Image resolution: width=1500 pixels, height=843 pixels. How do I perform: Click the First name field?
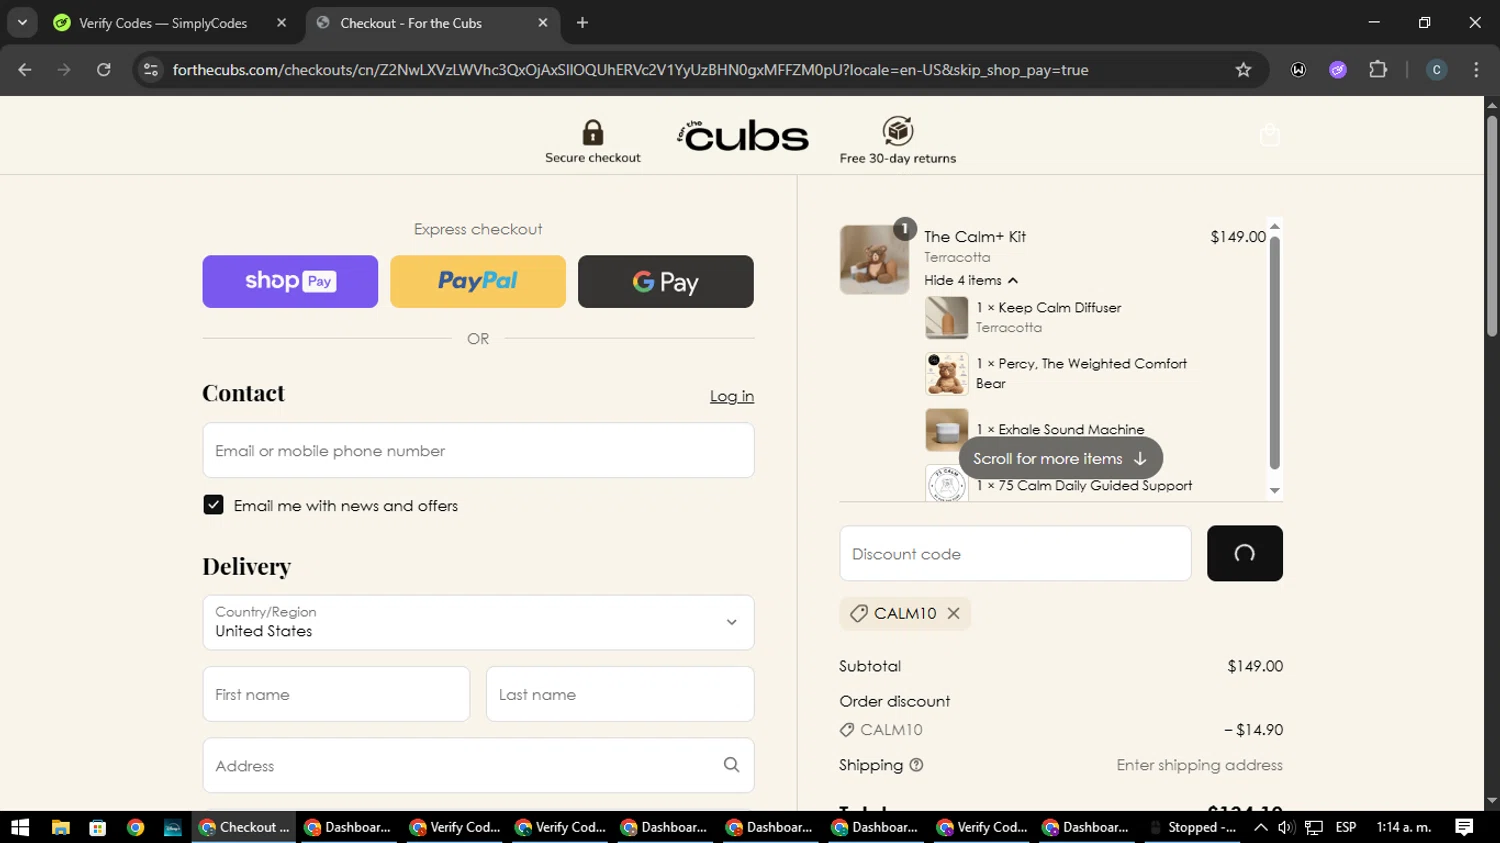coord(336,694)
